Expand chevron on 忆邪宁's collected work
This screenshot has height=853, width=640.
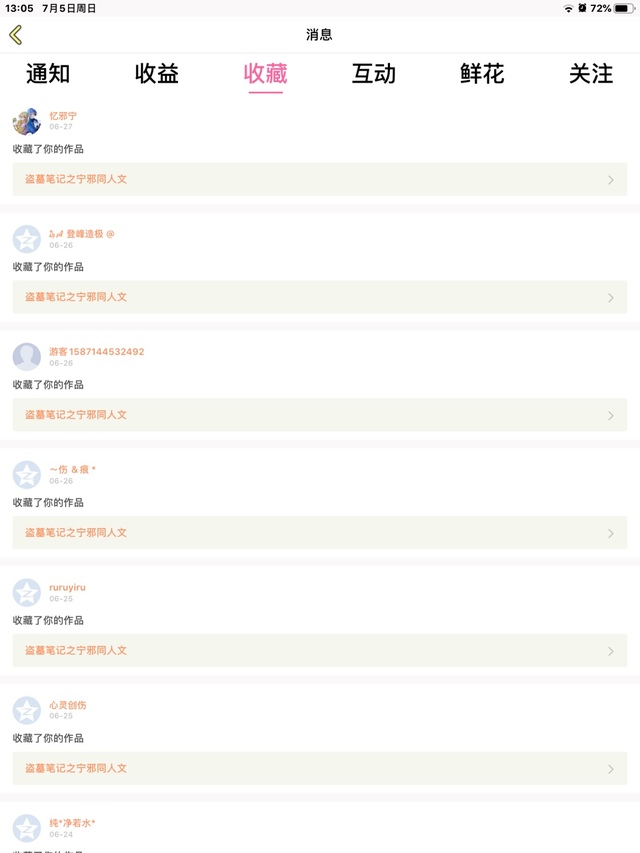pyautogui.click(x=611, y=180)
